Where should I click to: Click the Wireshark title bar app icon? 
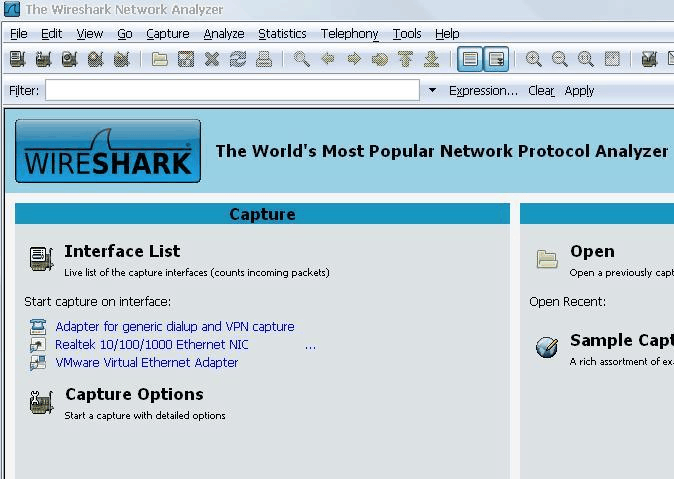(x=12, y=9)
